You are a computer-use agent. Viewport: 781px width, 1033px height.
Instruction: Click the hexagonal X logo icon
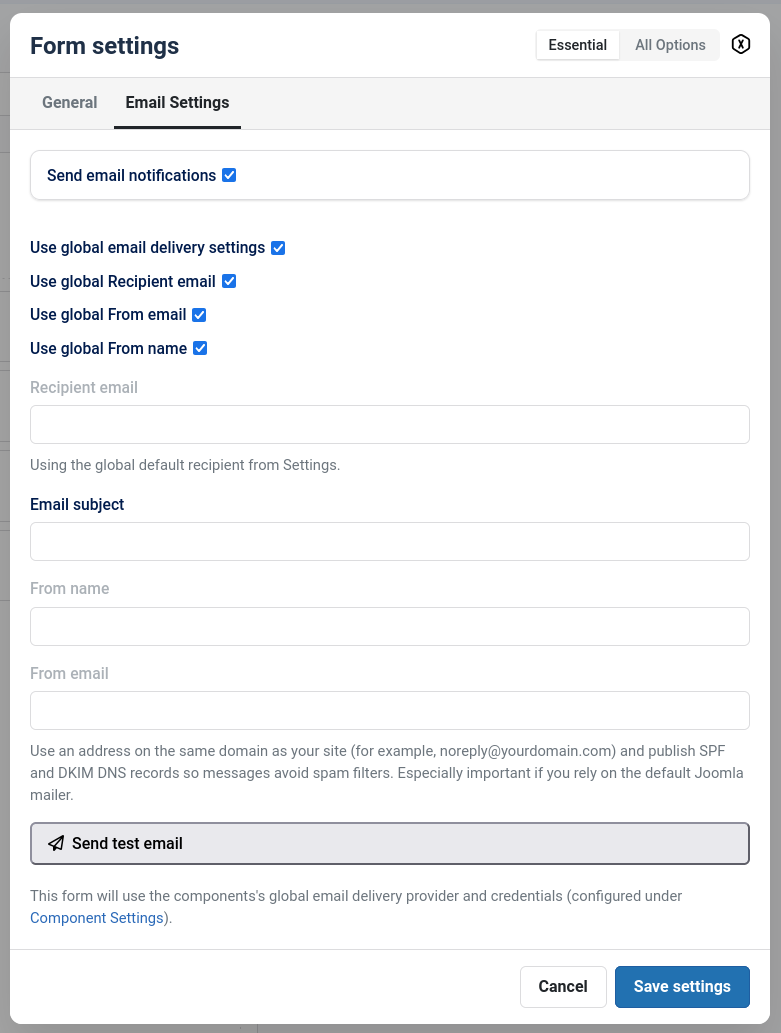coord(740,44)
